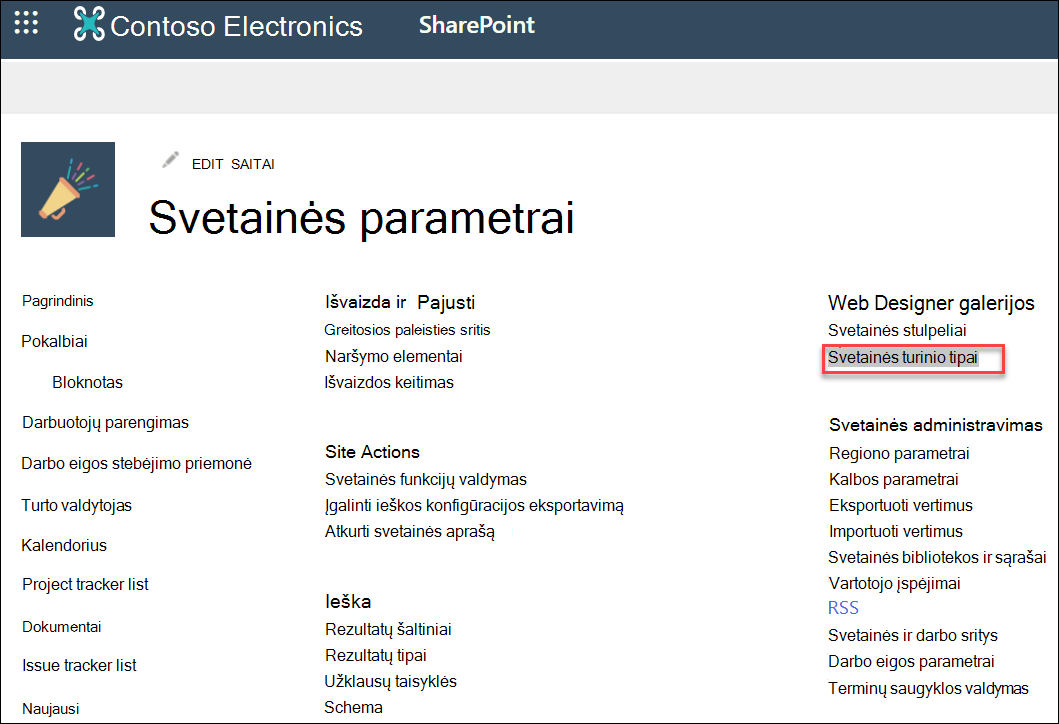Open Naujausi in left navigation
The width and height of the screenshot is (1059, 724).
tap(51, 708)
